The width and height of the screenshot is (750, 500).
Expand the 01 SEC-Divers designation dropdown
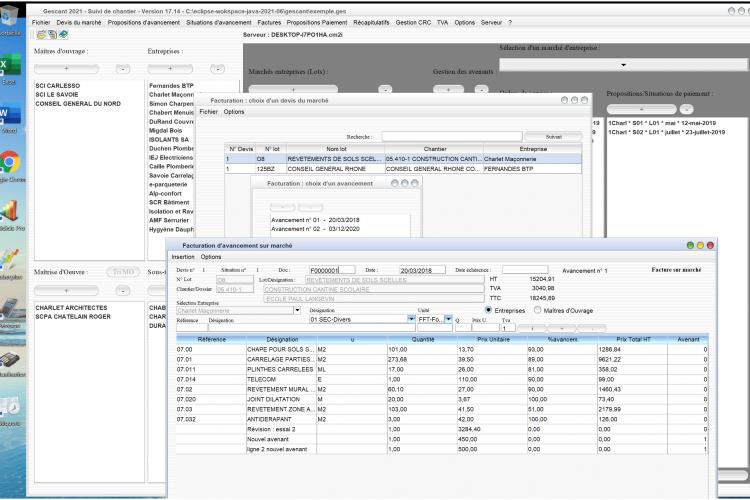click(411, 319)
